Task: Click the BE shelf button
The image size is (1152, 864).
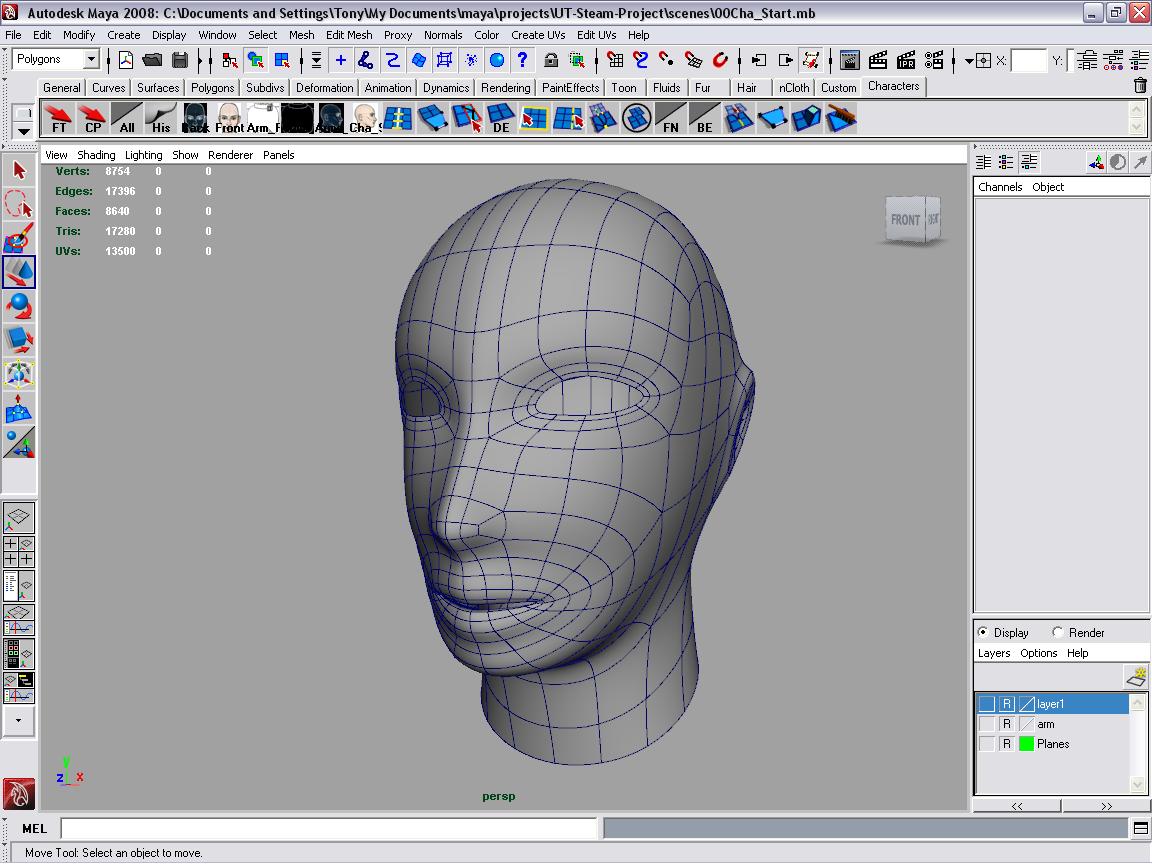Action: click(x=704, y=118)
